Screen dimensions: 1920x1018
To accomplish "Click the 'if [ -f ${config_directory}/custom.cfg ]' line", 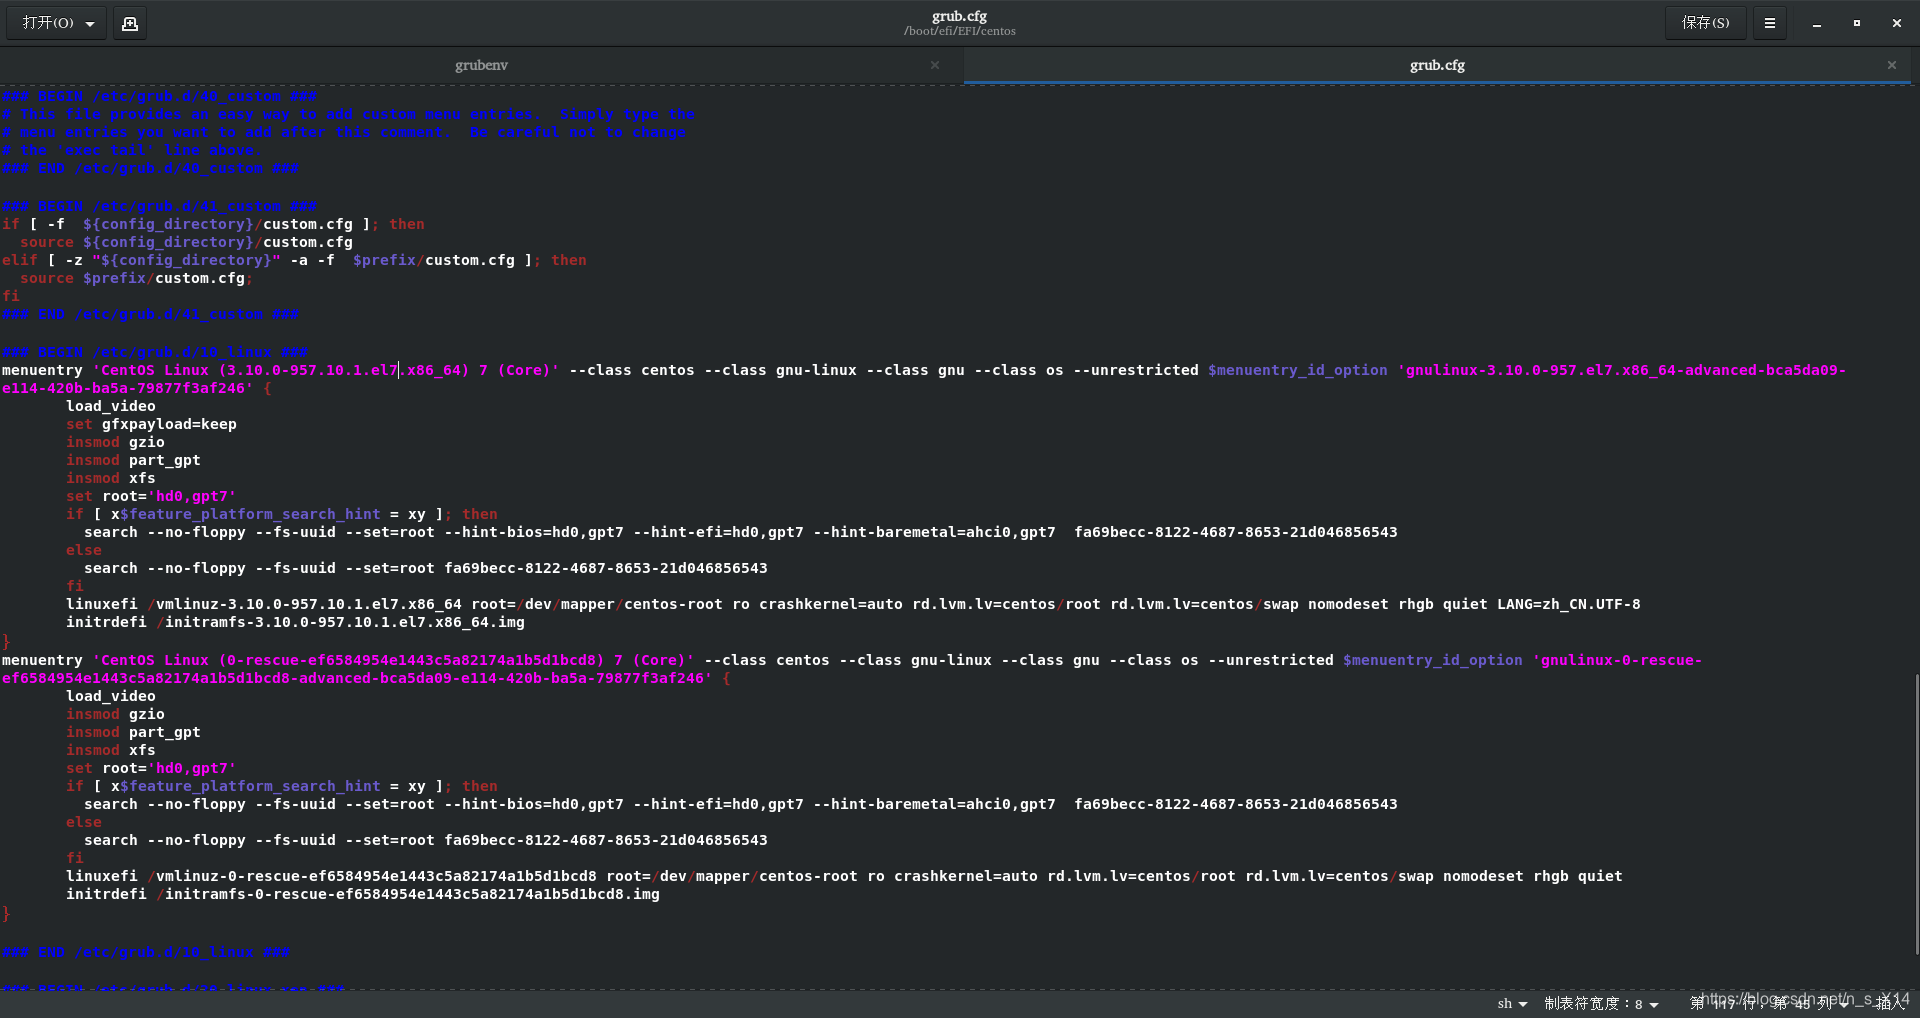I will coord(213,225).
